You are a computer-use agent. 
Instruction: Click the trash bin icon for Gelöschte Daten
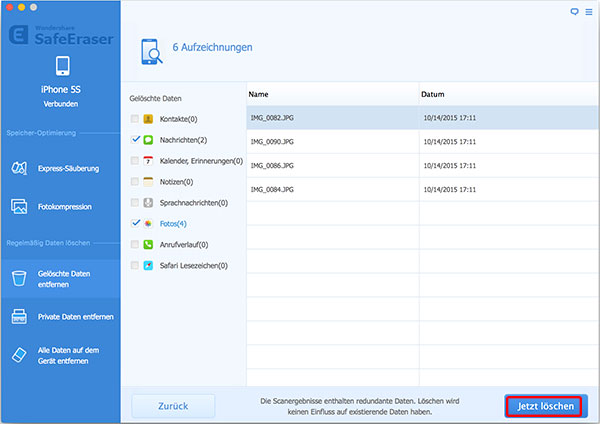(19, 278)
